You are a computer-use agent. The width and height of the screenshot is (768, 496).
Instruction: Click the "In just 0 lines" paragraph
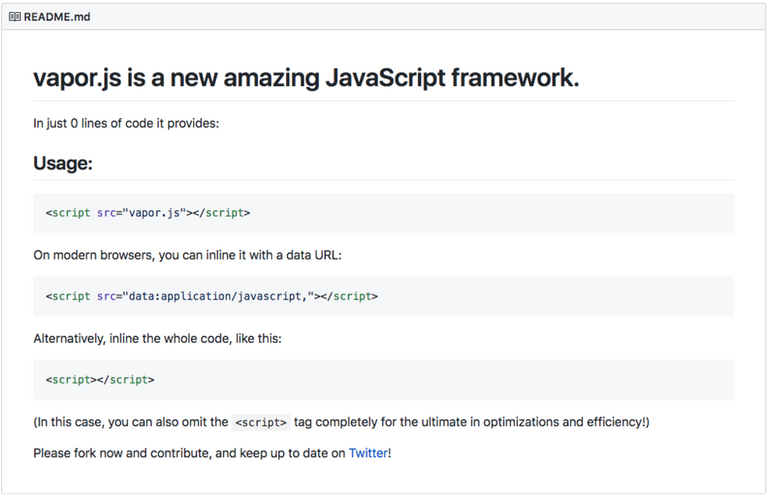coord(126,123)
